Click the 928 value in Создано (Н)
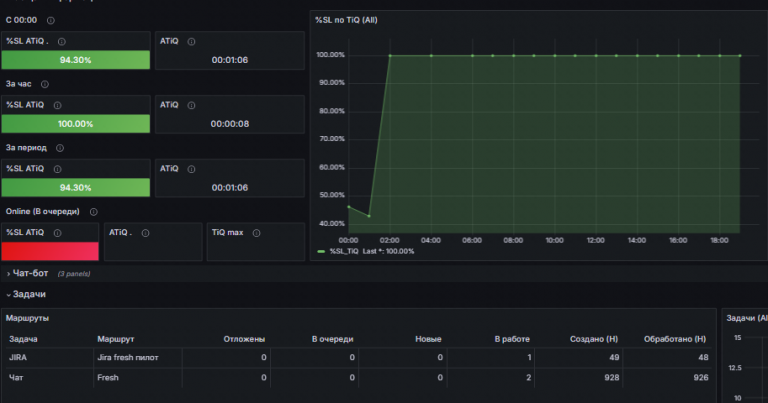Viewport: 768px width, 403px height. pyautogui.click(x=611, y=378)
